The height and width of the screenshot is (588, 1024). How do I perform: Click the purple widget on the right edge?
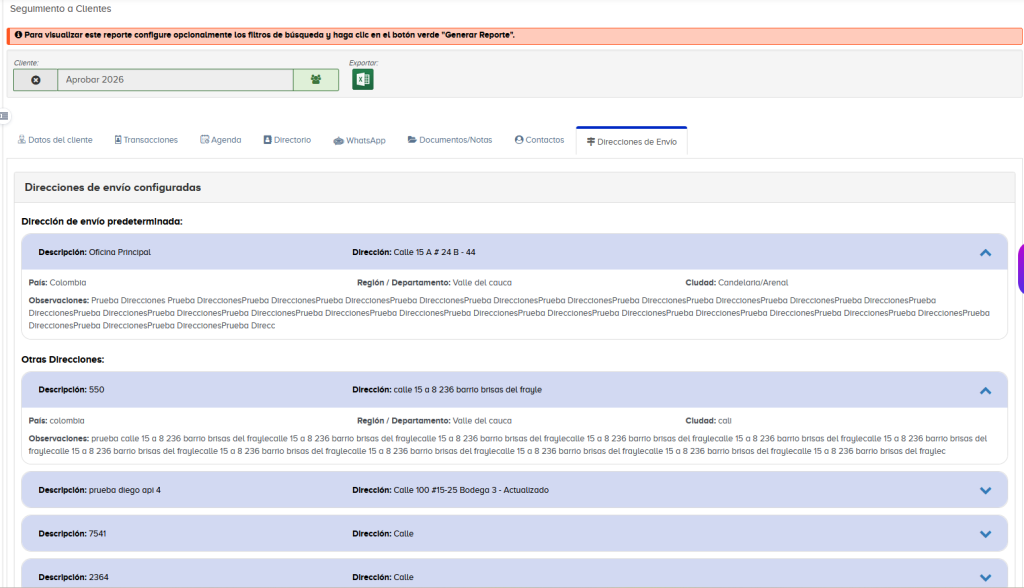(x=1020, y=269)
